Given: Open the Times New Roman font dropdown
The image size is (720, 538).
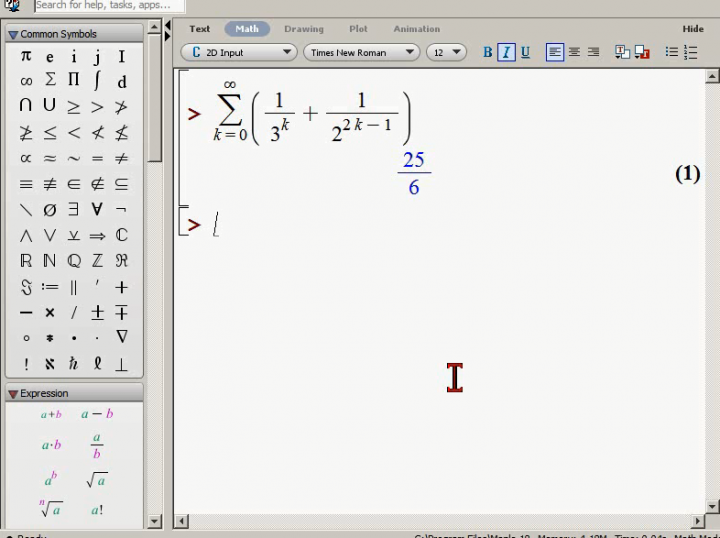Looking at the screenshot, I should click(361, 52).
